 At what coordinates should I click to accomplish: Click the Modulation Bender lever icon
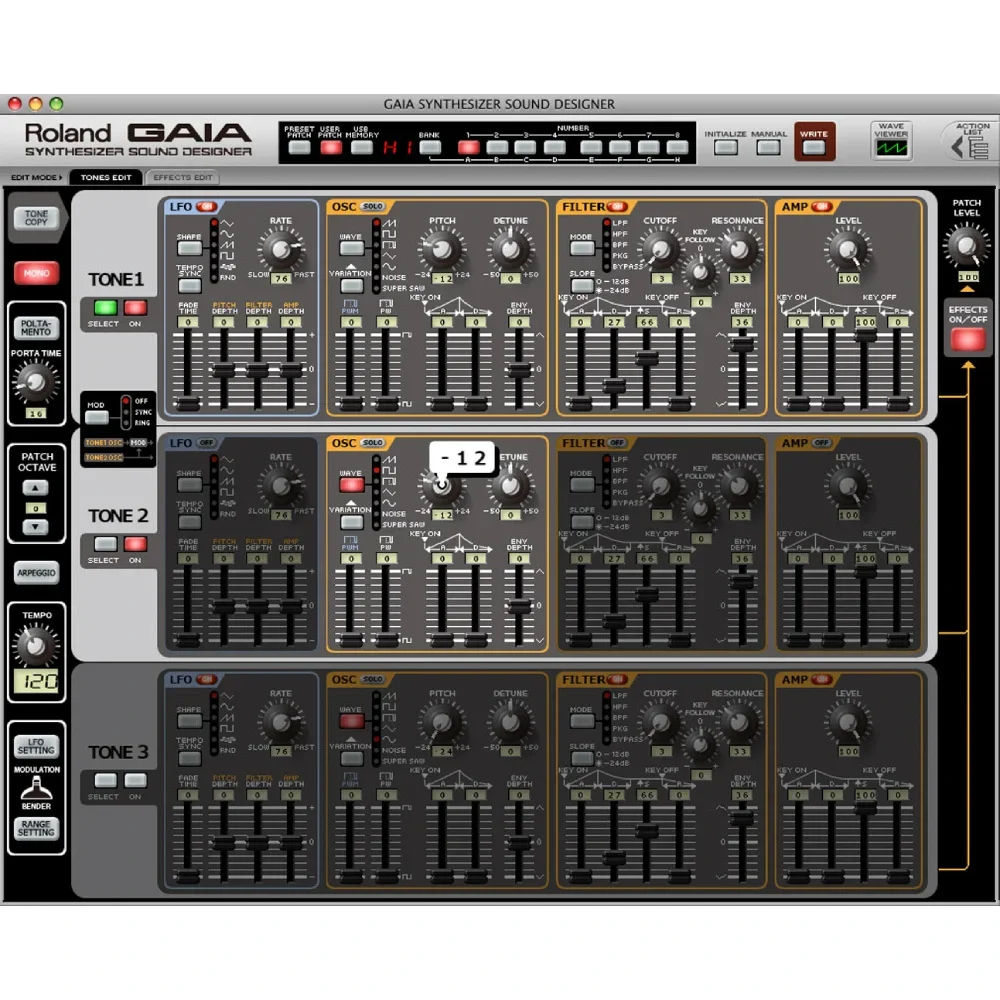tap(36, 788)
